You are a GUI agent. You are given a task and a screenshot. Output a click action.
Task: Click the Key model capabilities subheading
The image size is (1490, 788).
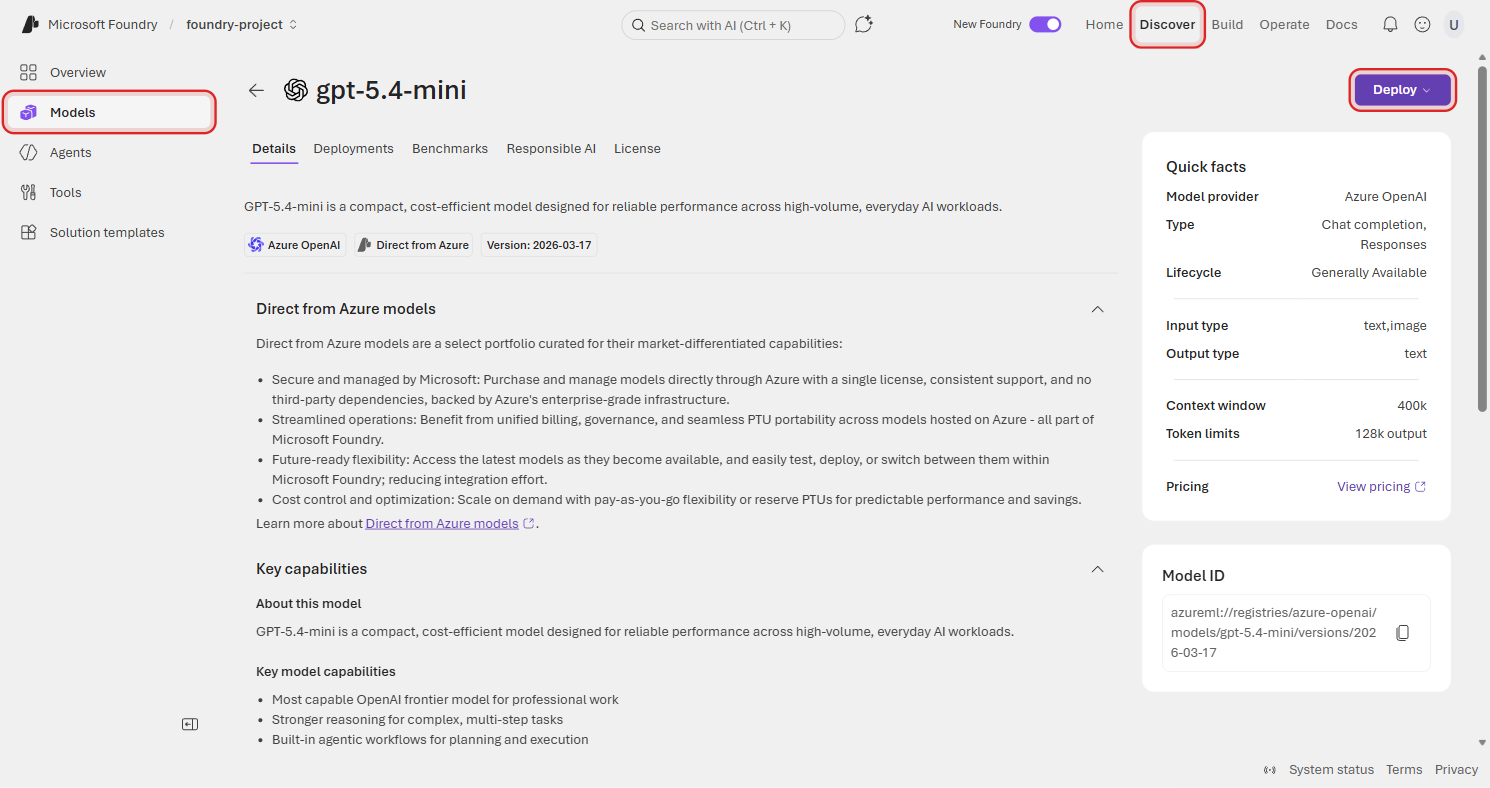(326, 672)
